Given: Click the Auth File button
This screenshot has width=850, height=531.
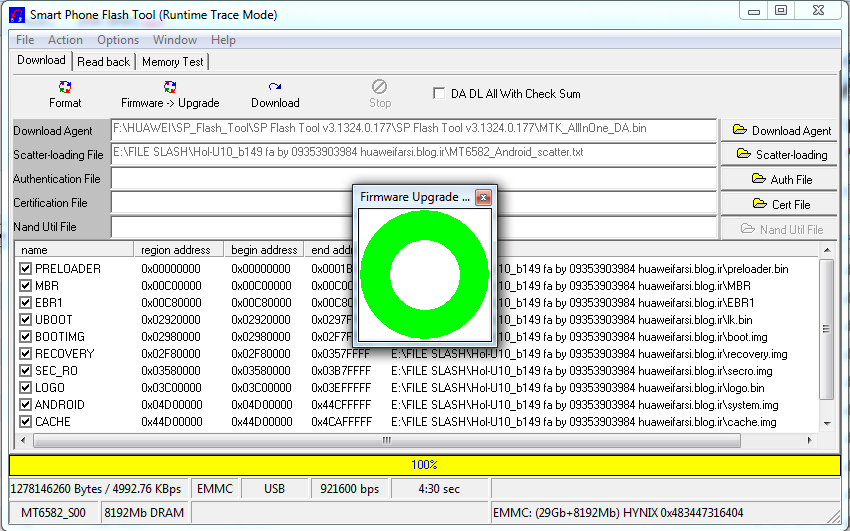Looking at the screenshot, I should tap(779, 179).
